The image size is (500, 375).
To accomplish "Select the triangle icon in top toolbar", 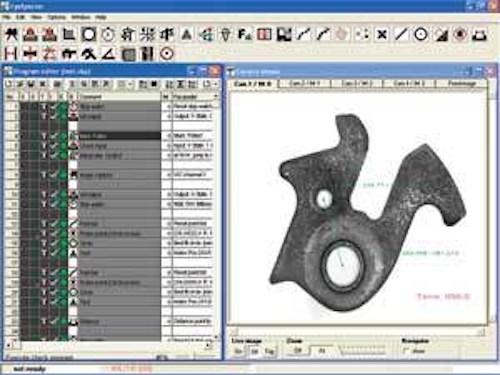I will (x=186, y=34).
